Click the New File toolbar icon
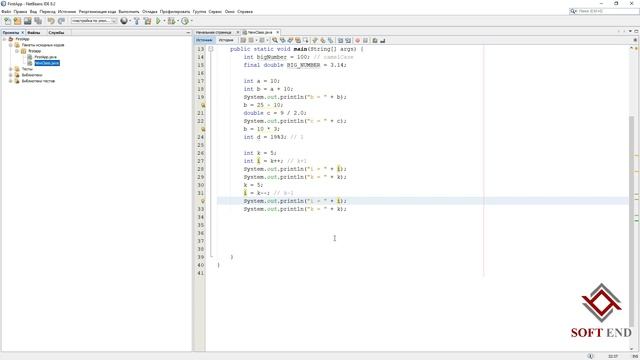The image size is (640, 360). 7,21
